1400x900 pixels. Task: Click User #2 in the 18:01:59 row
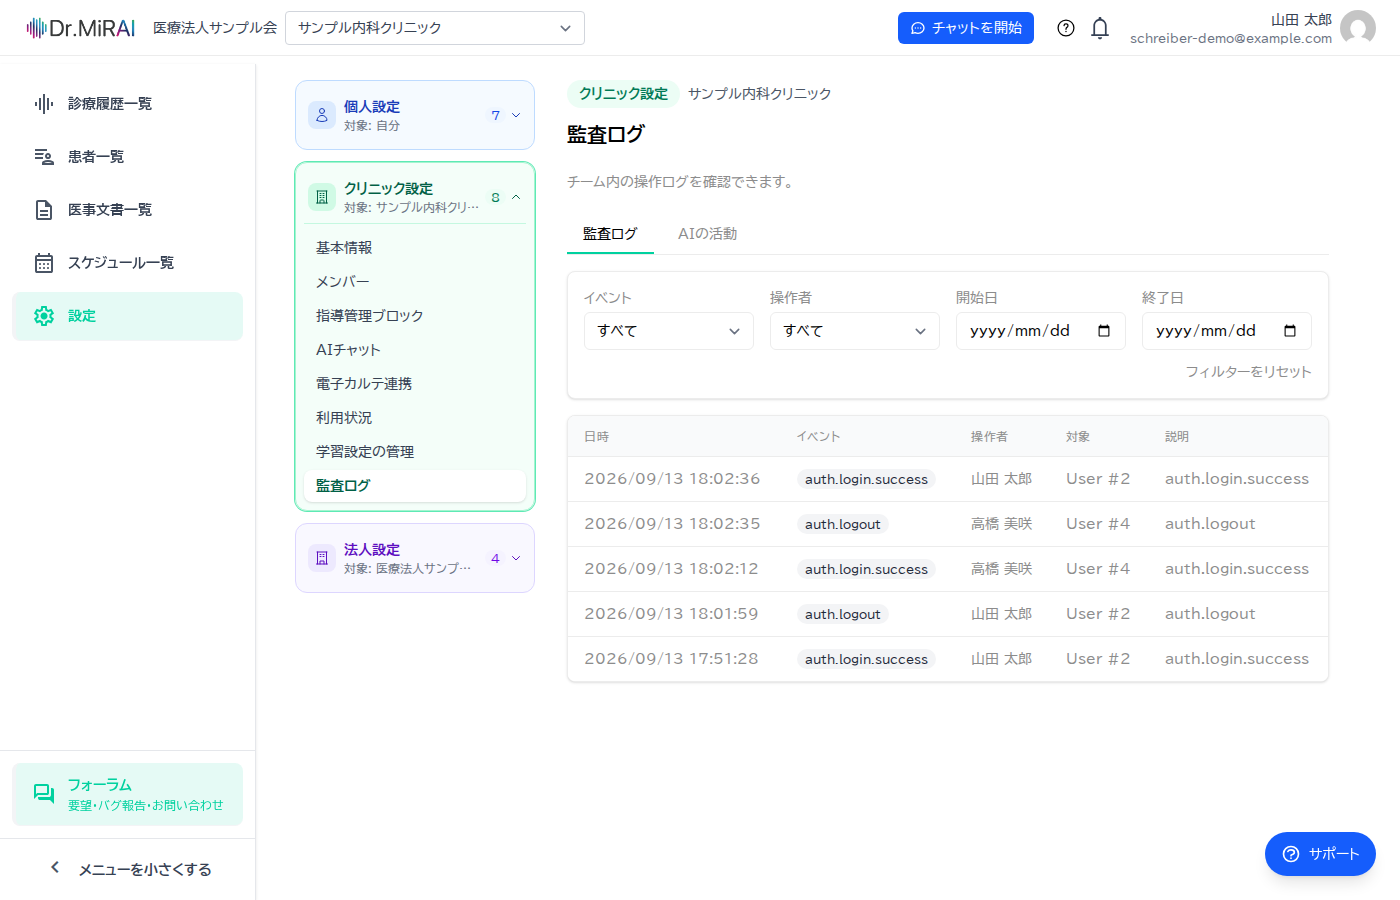pos(1098,614)
